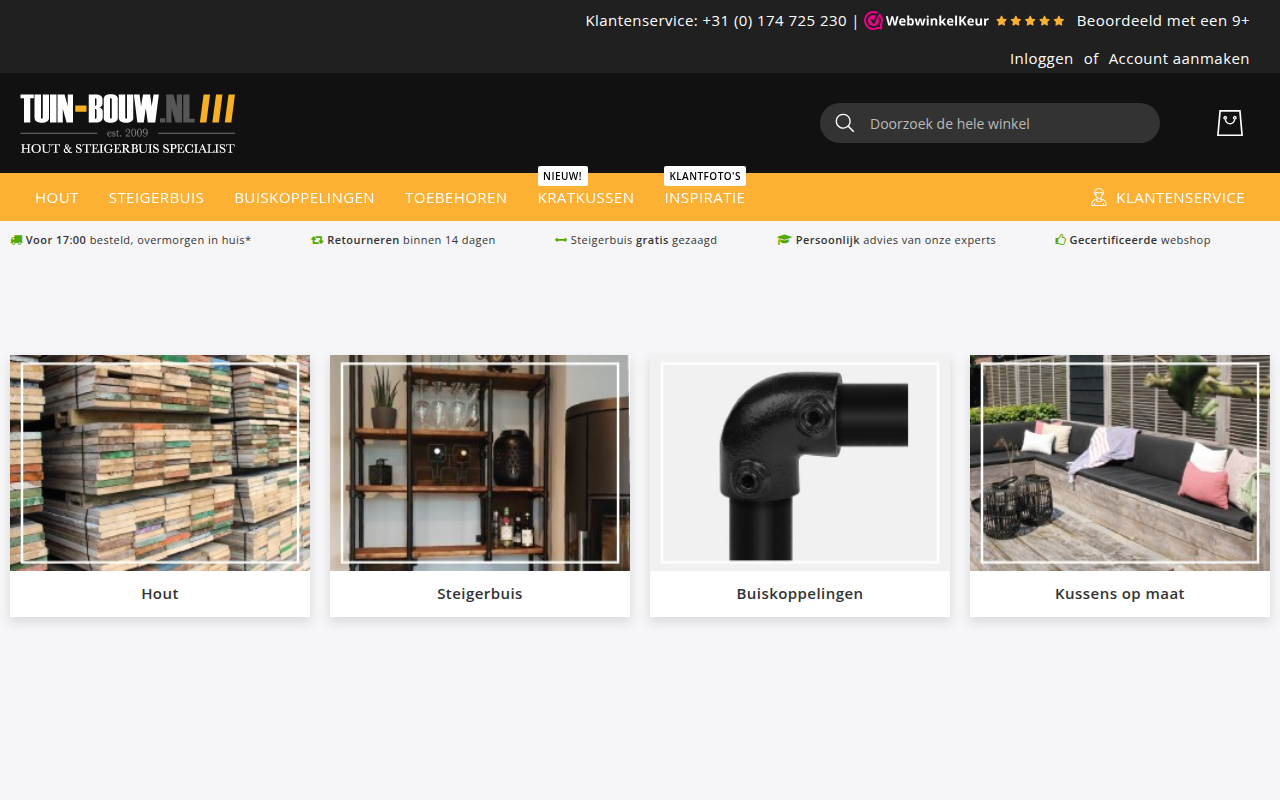The width and height of the screenshot is (1280, 800).
Task: Open the Buiskoppelingen elbow fitting image
Action: click(800, 463)
